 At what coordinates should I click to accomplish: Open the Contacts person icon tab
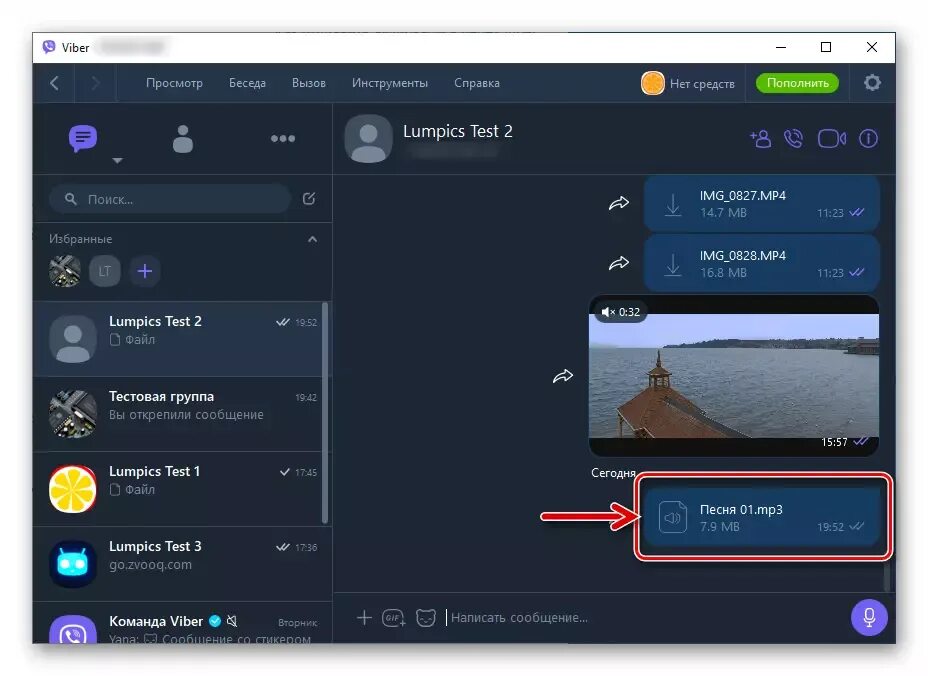tap(183, 139)
